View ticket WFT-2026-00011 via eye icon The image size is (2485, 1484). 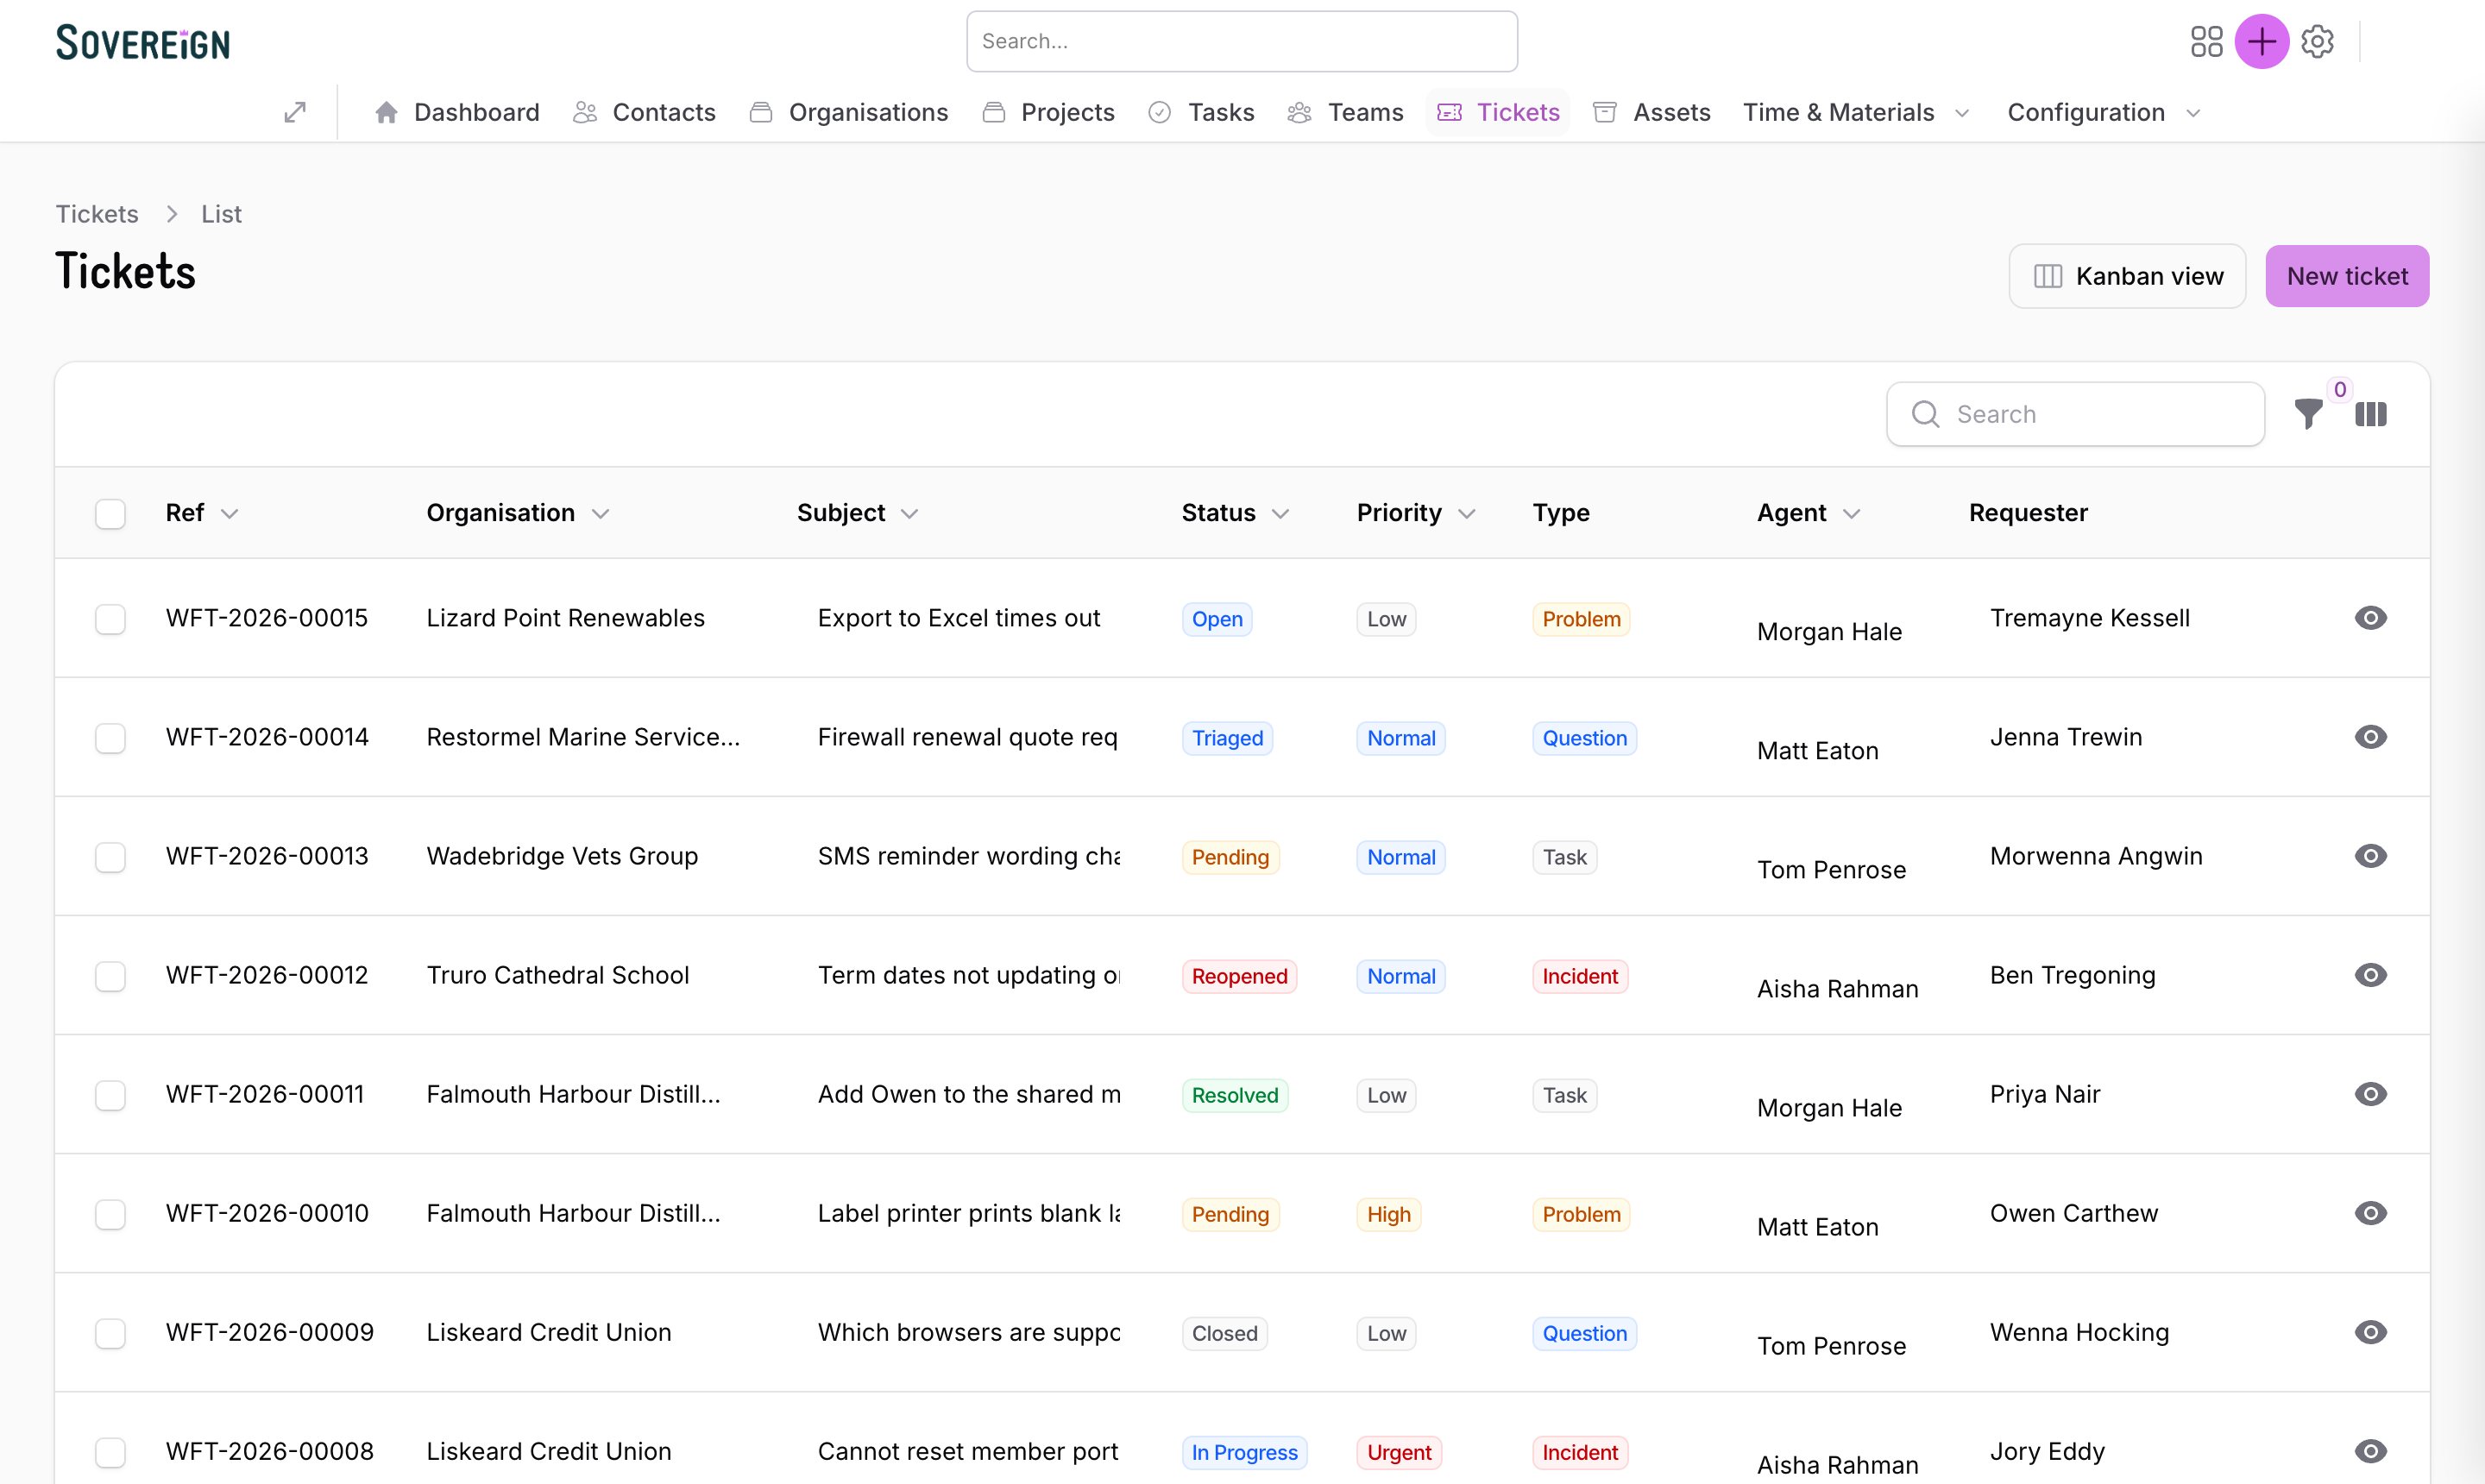(x=2371, y=1094)
